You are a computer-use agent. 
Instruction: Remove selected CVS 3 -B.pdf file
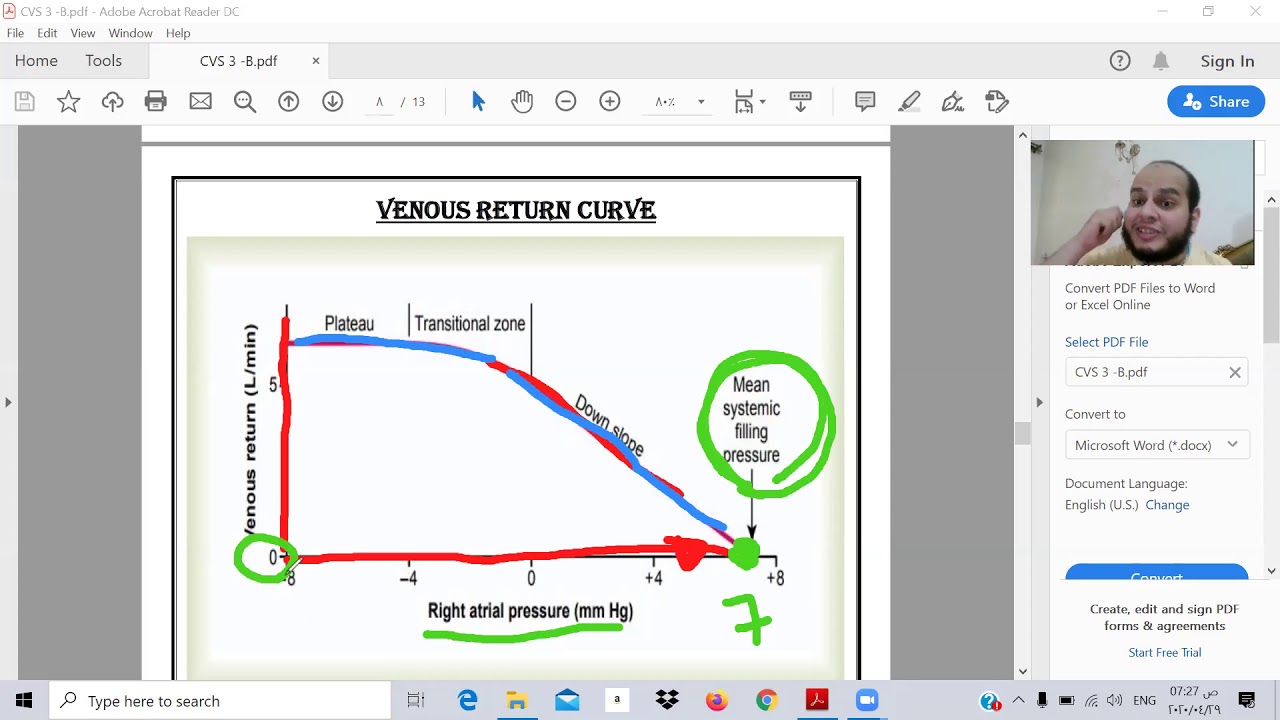[x=1235, y=372]
